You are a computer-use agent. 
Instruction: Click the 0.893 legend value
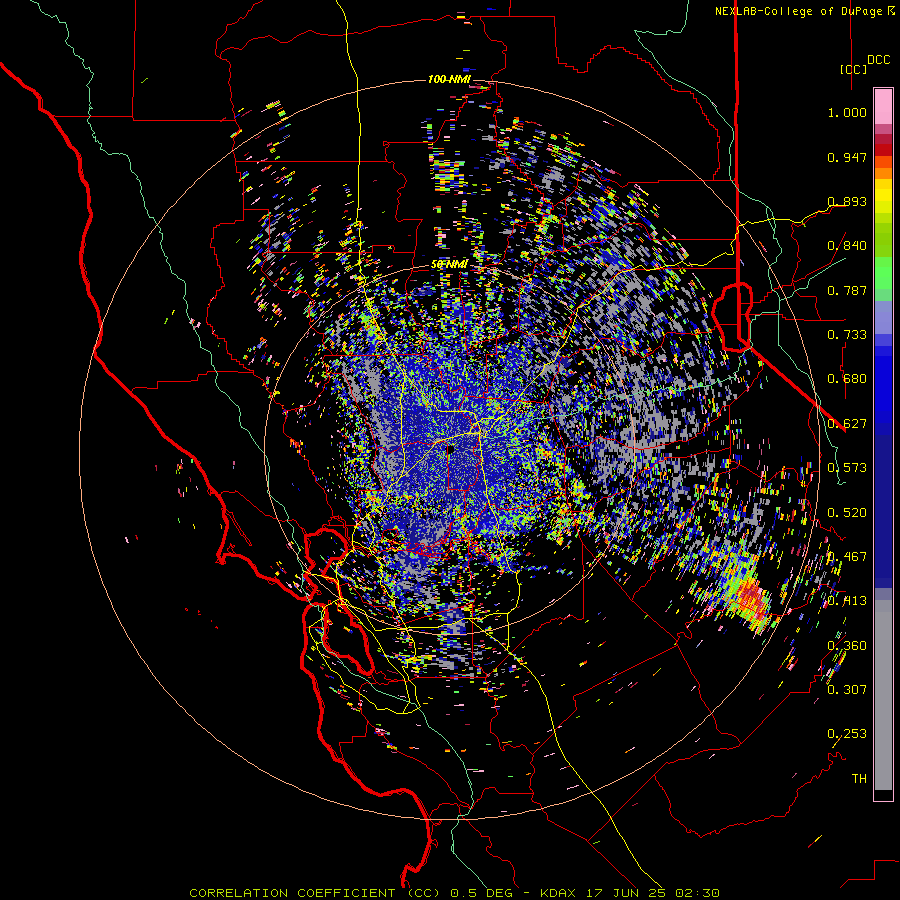pyautogui.click(x=847, y=201)
